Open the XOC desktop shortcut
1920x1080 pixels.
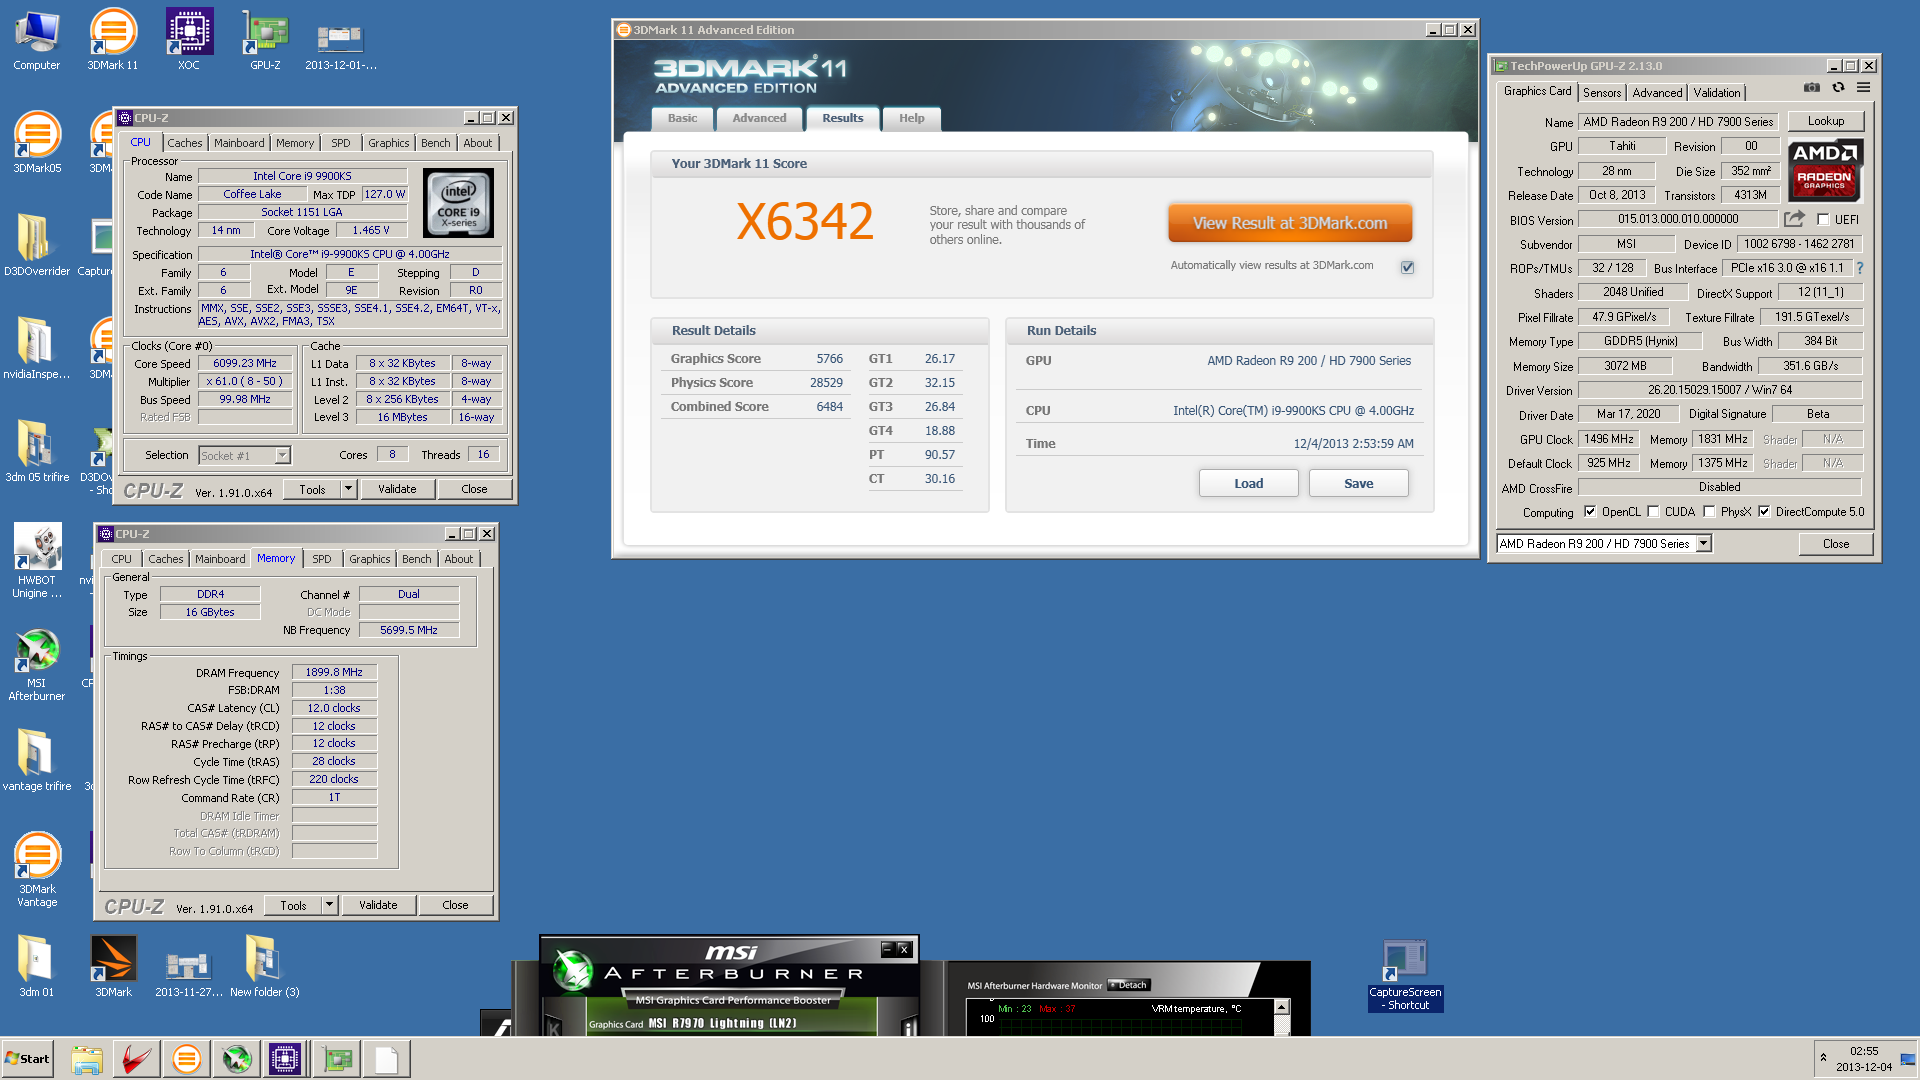(189, 40)
